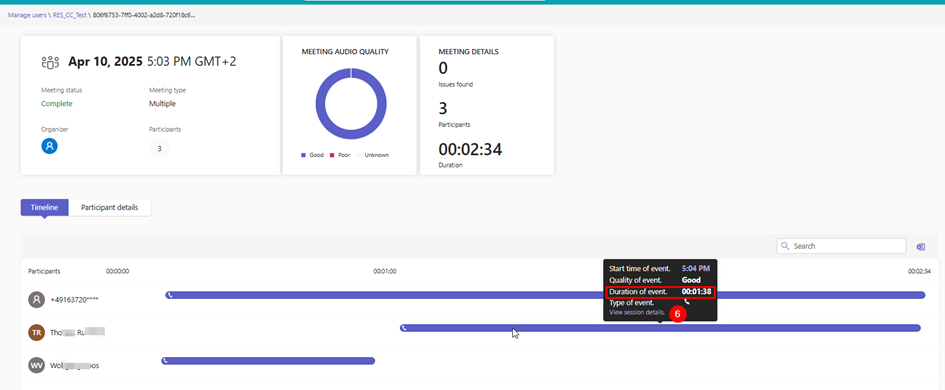Click the WV participant's call timeline bar
945x390 pixels.
tap(268, 361)
